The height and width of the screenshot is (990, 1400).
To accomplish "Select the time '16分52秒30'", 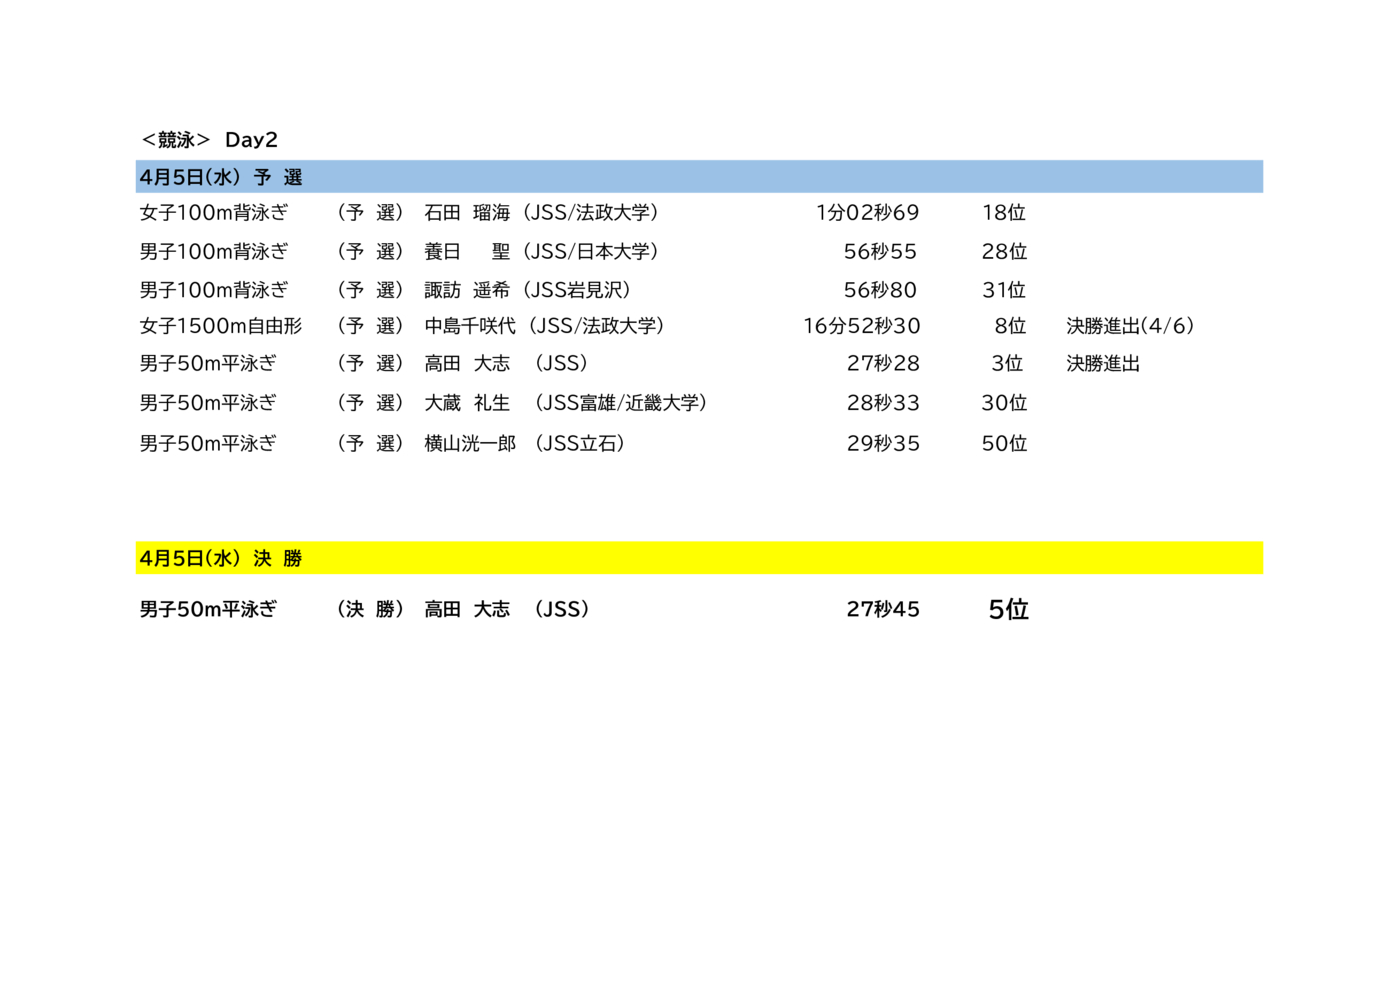I will pyautogui.click(x=861, y=326).
